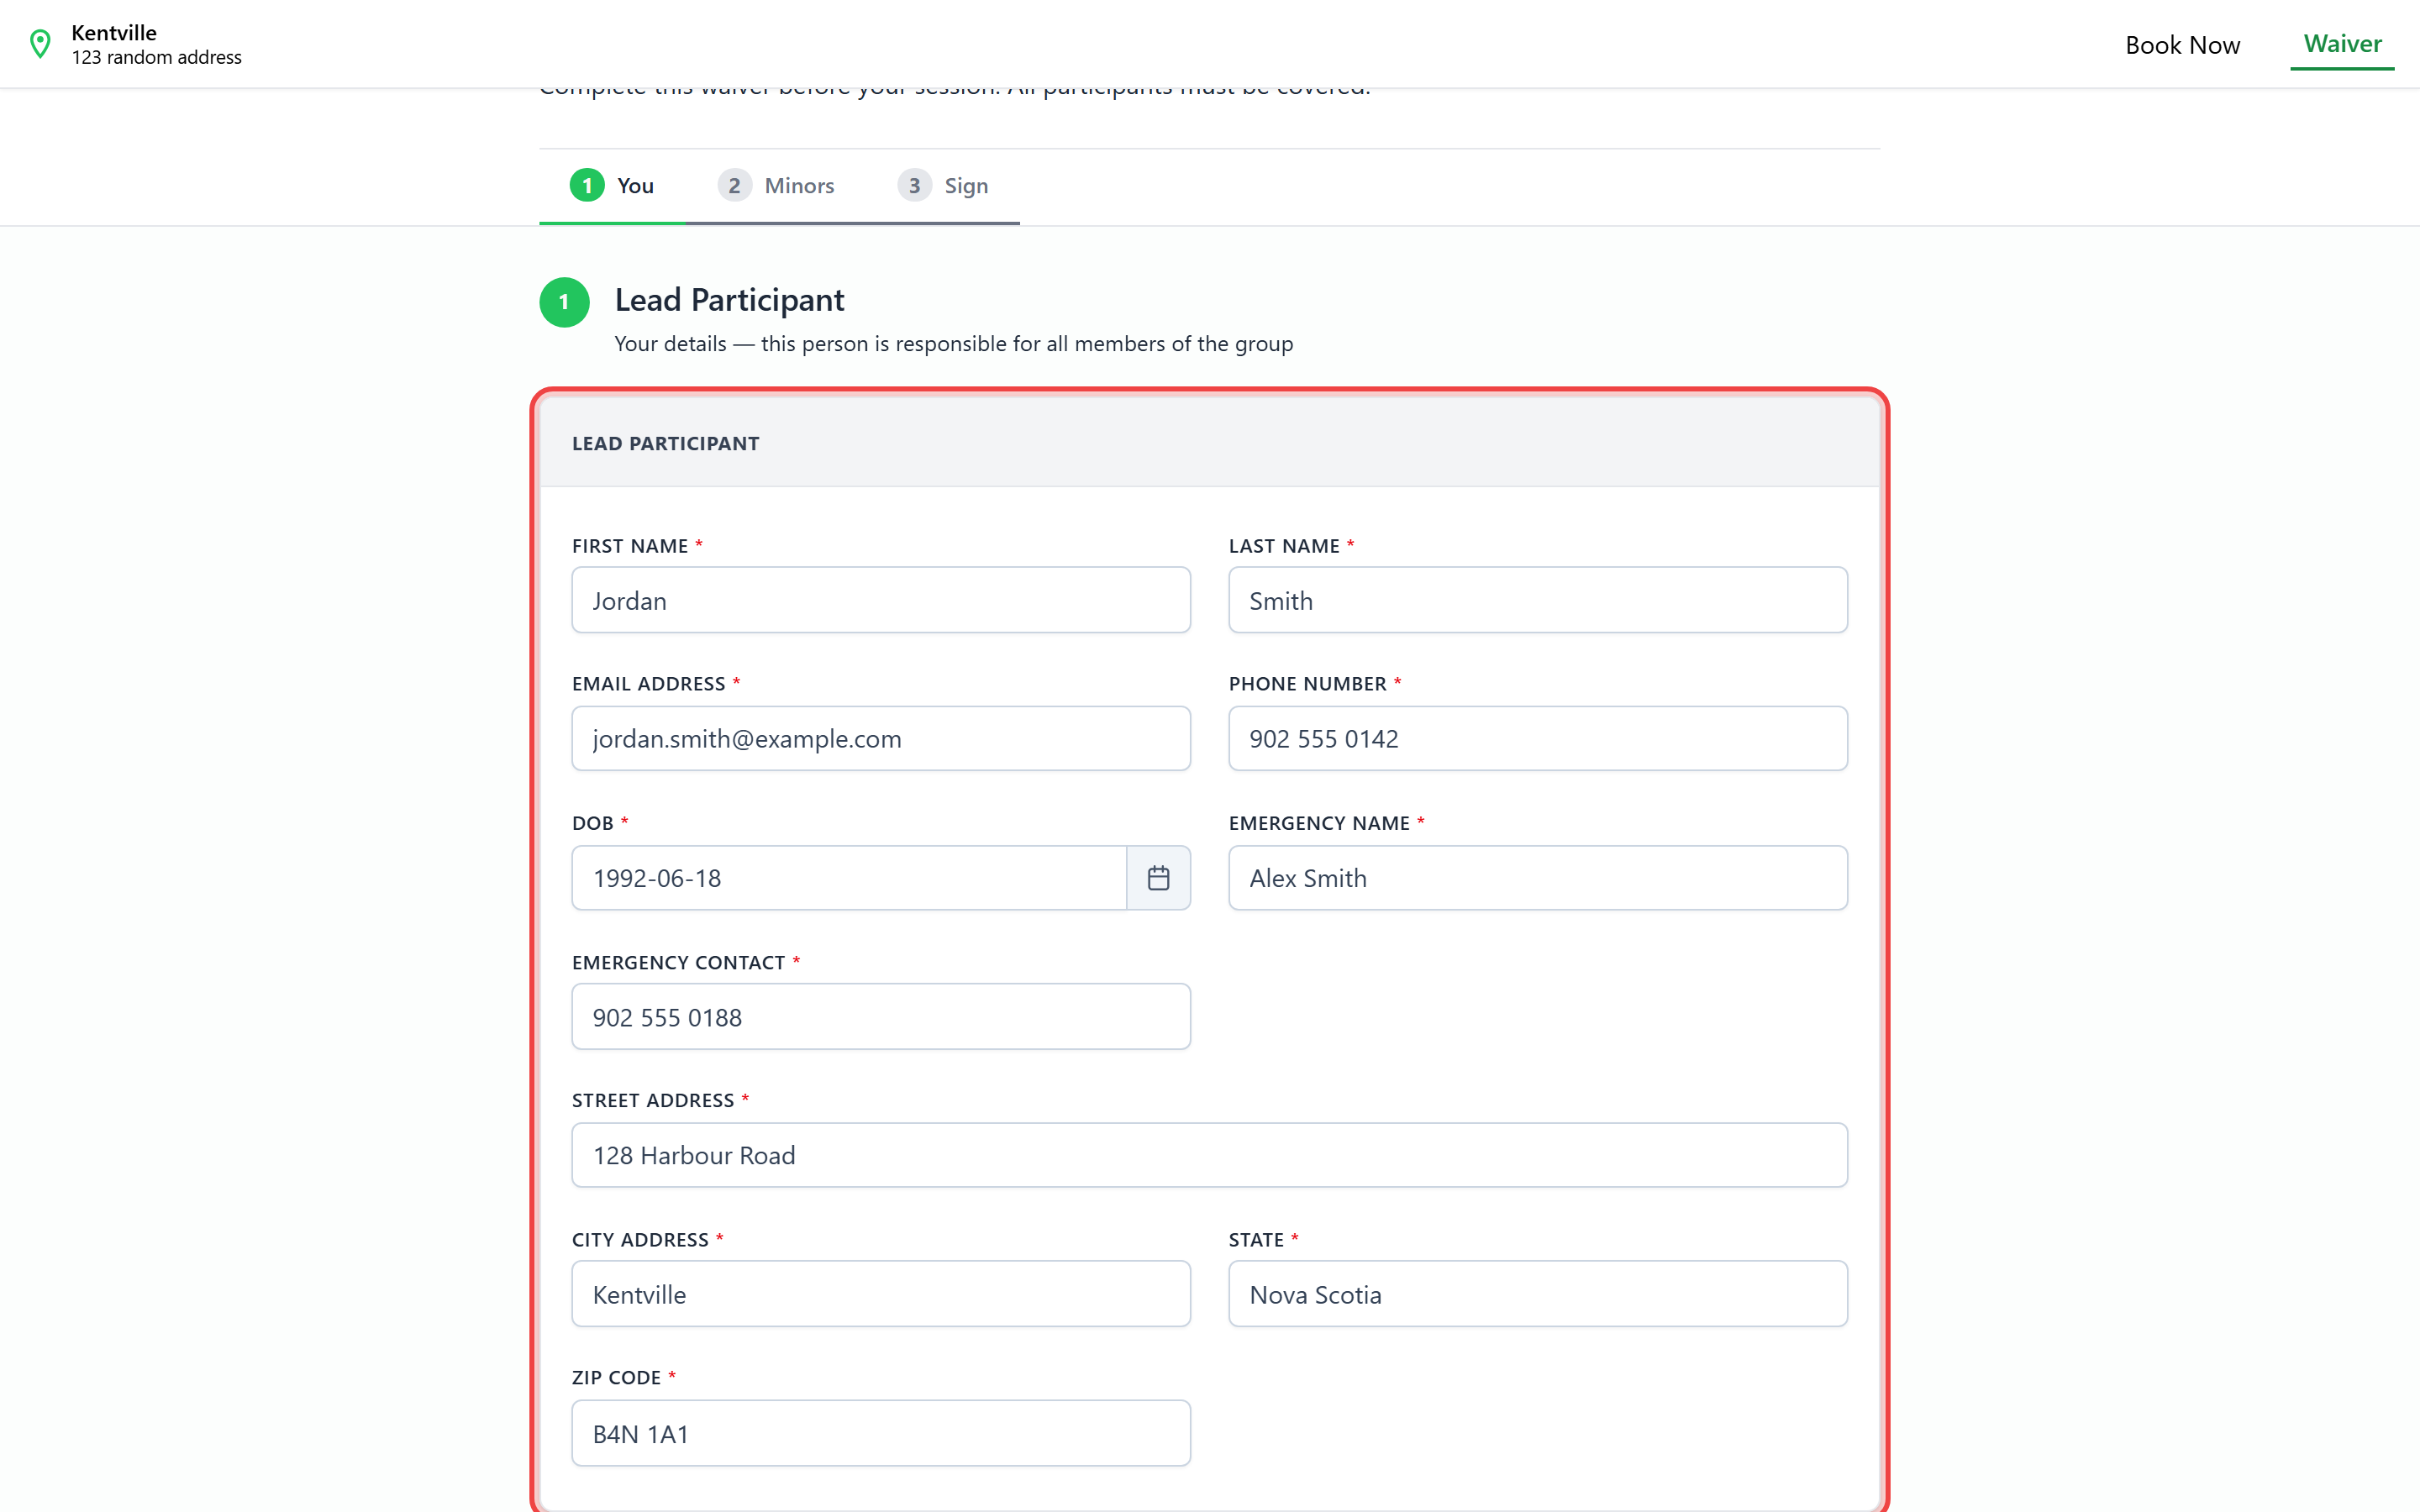Click the 'Your details' description text
This screenshot has height=1512, width=2420.
(x=953, y=344)
